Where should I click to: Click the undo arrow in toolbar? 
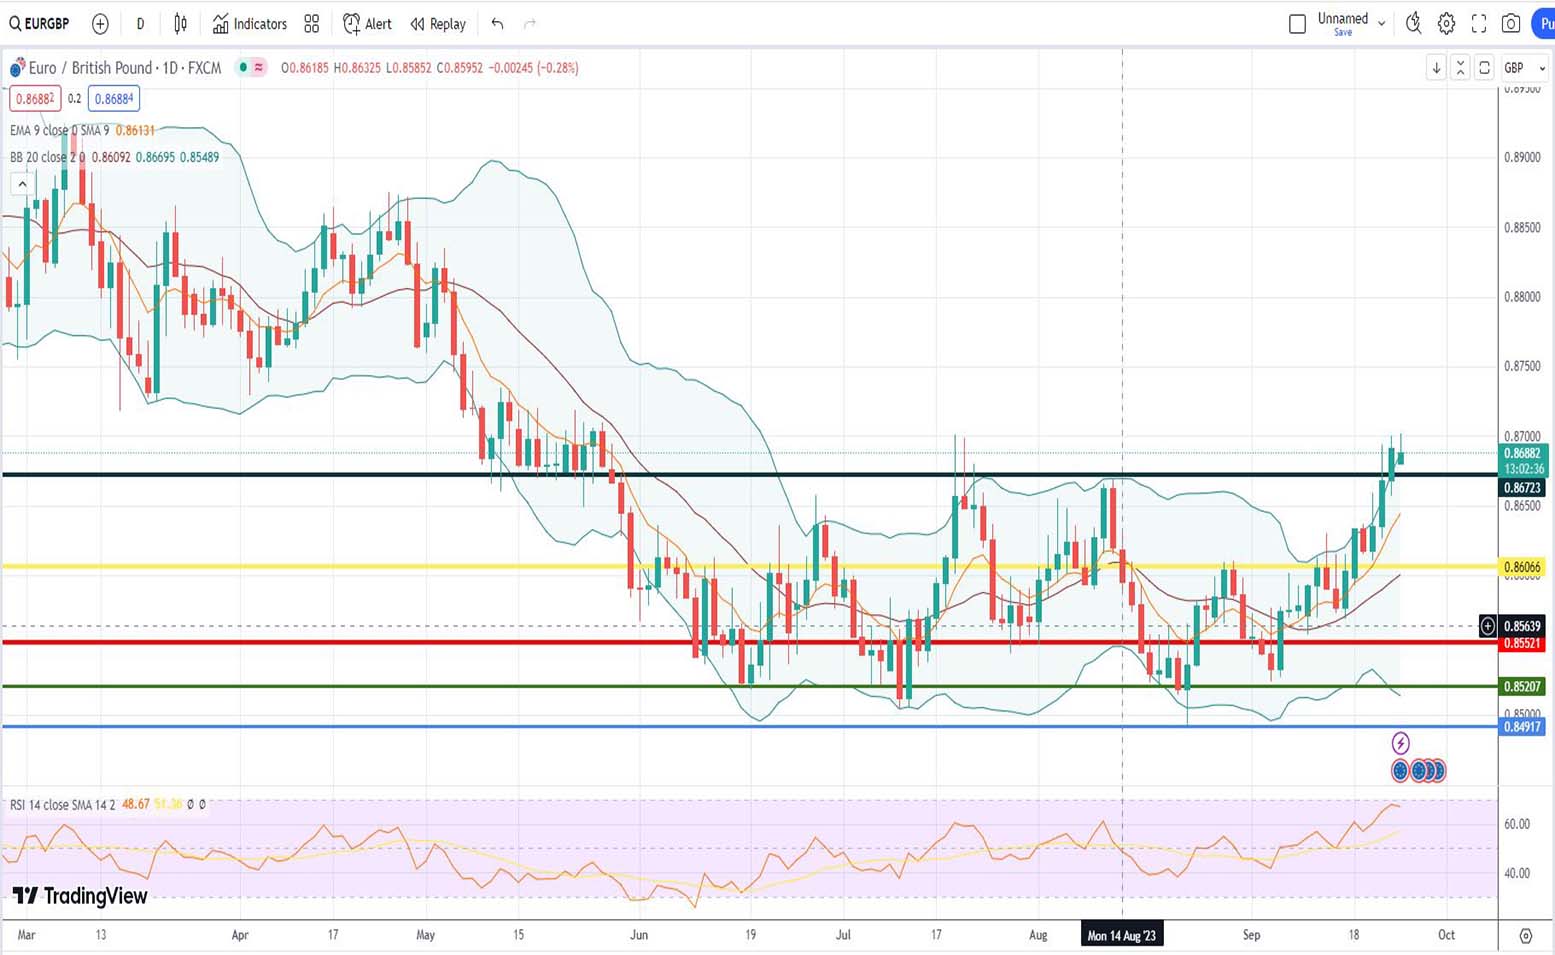coord(497,24)
